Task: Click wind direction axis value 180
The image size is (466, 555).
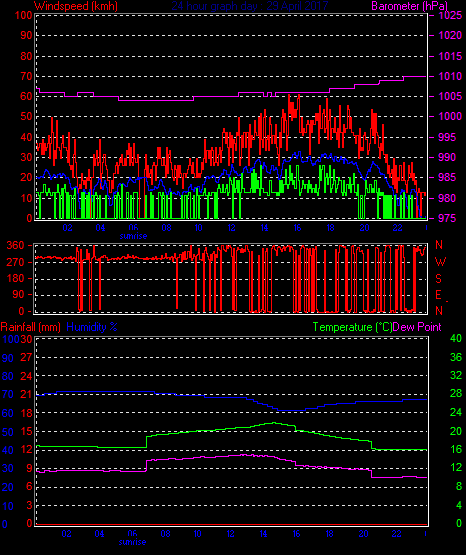Action: pos(15,279)
